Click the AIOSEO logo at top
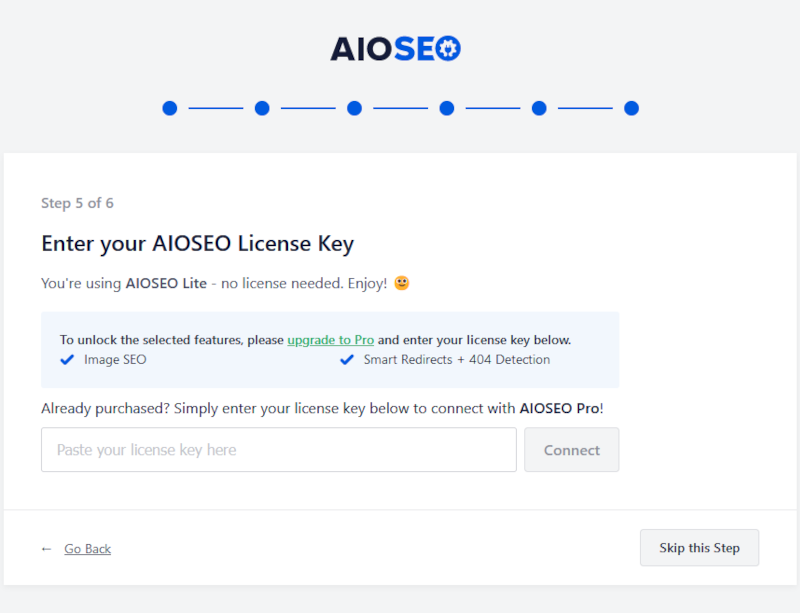 (395, 49)
